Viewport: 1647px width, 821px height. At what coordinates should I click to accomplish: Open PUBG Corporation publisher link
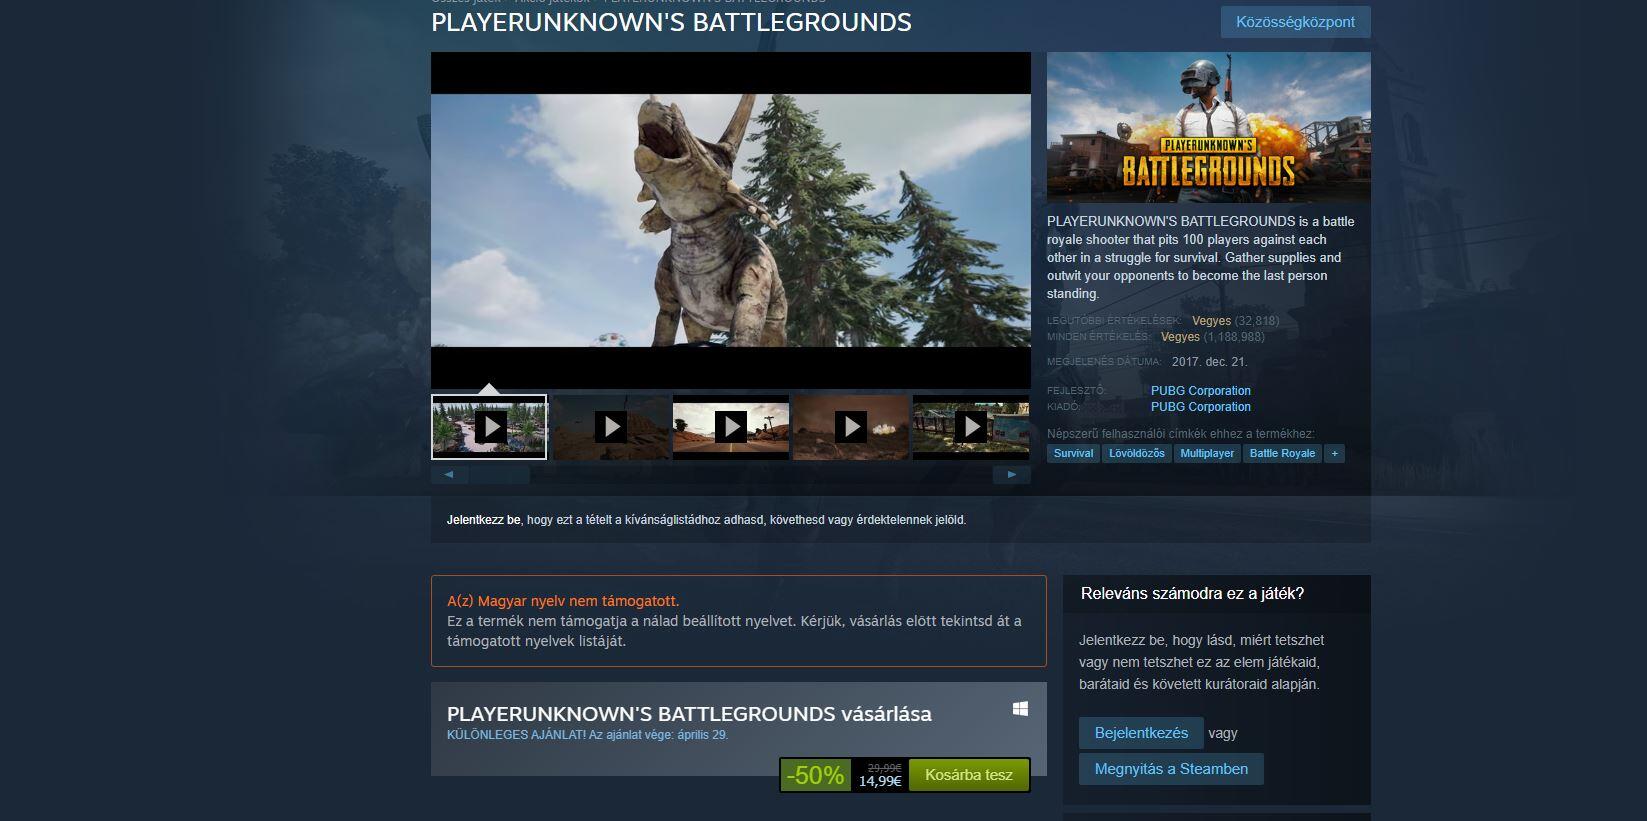click(x=1200, y=407)
